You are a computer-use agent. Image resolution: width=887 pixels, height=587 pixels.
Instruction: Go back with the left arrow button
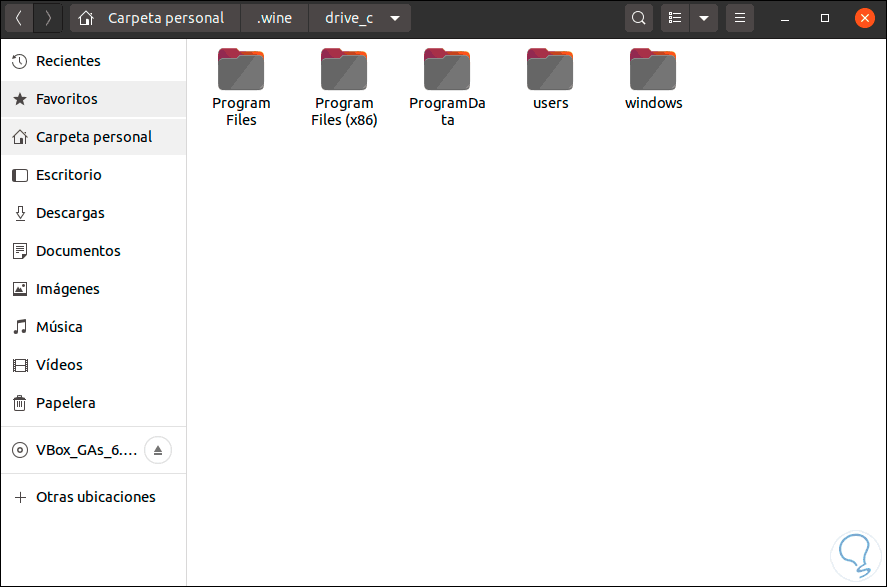[19, 18]
